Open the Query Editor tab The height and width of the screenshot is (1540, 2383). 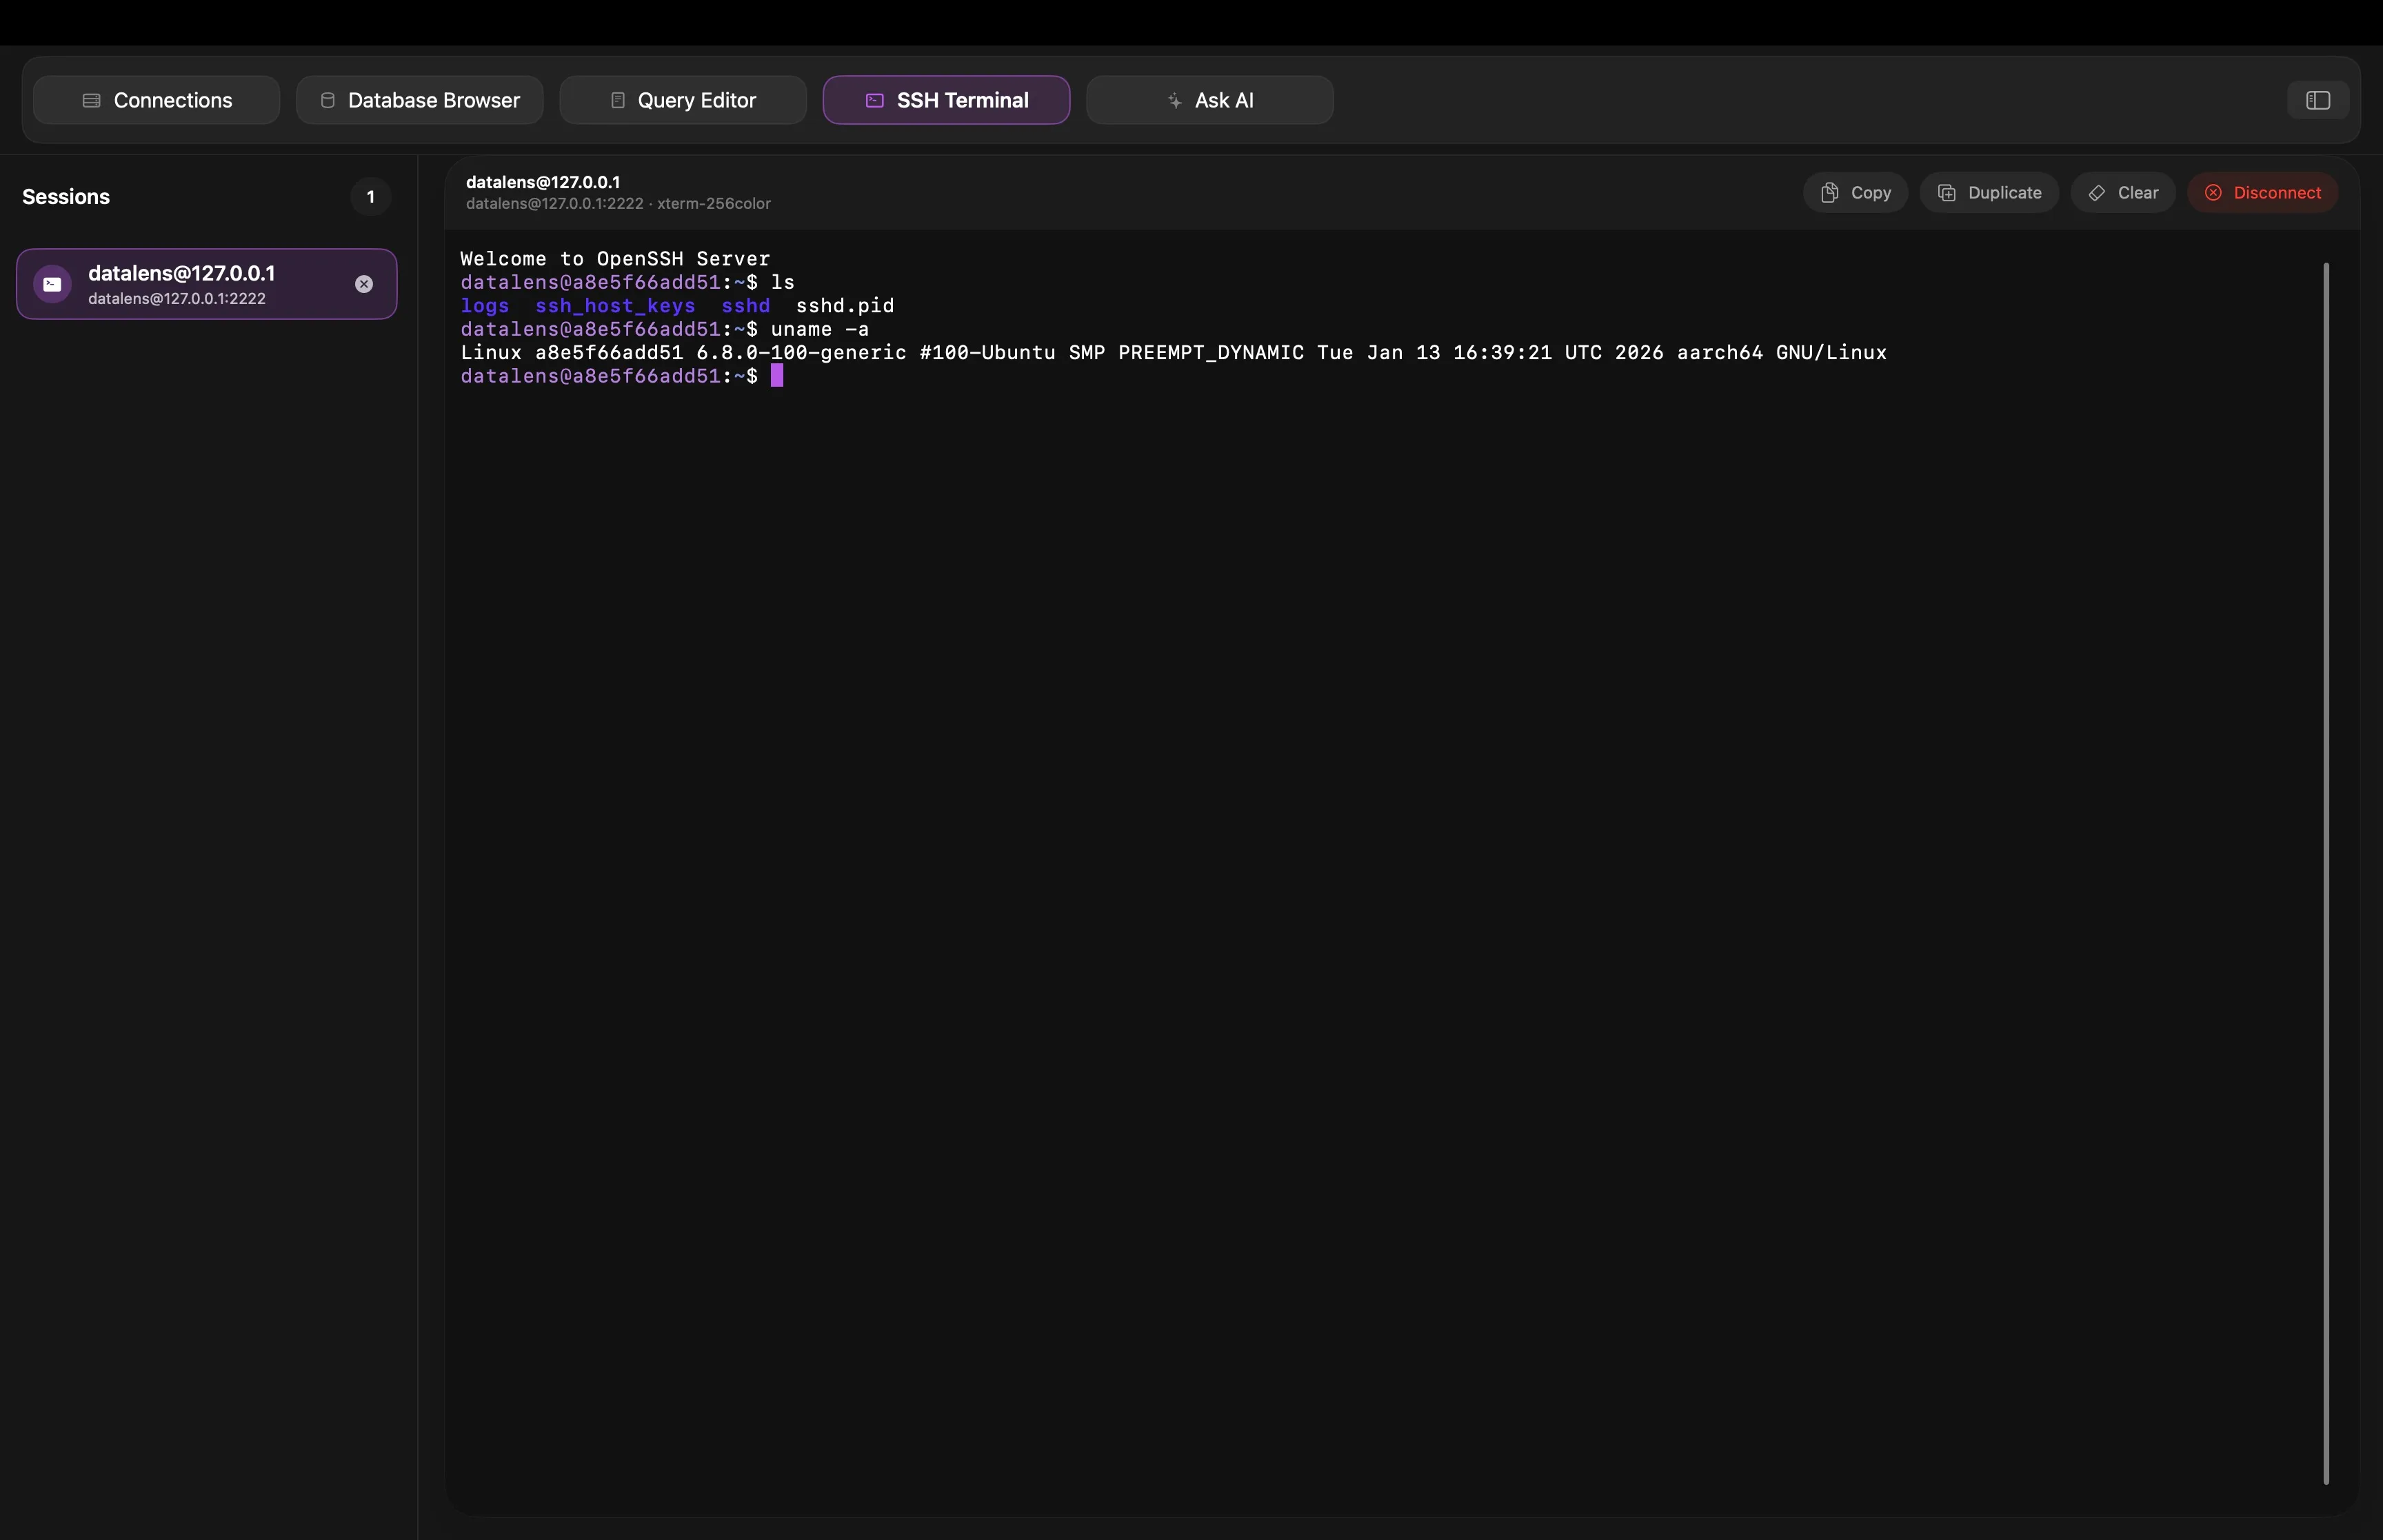(683, 100)
